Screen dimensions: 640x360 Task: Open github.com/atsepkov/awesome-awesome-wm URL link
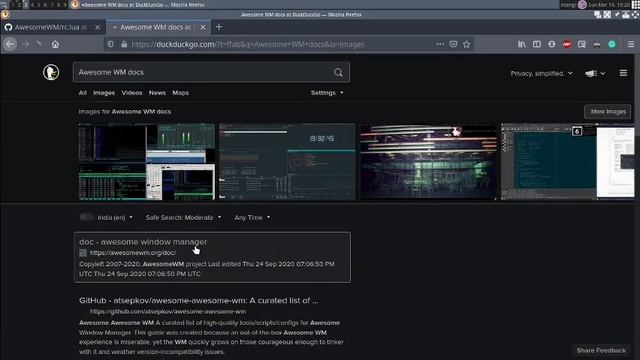click(x=168, y=311)
